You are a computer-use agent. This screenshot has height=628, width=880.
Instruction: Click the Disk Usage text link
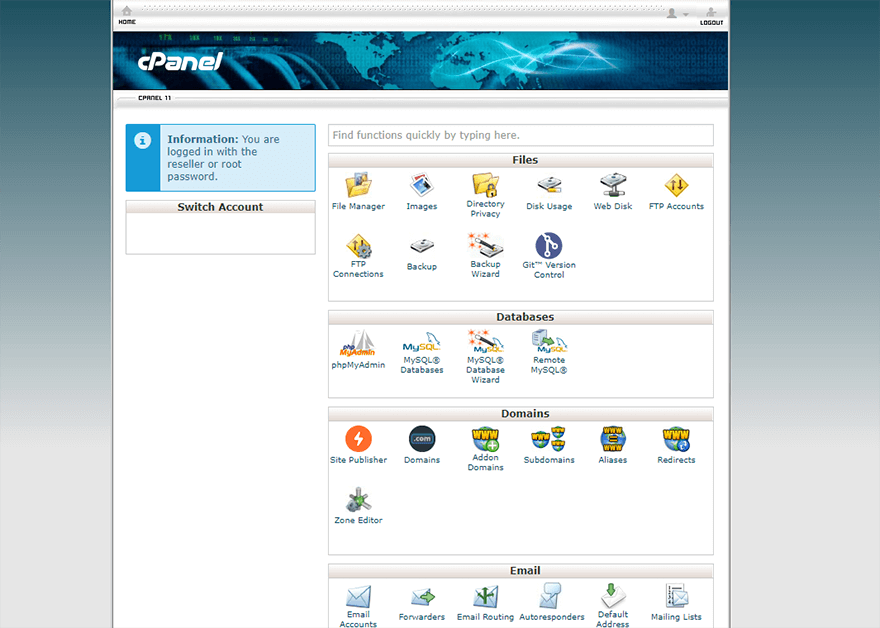549,206
